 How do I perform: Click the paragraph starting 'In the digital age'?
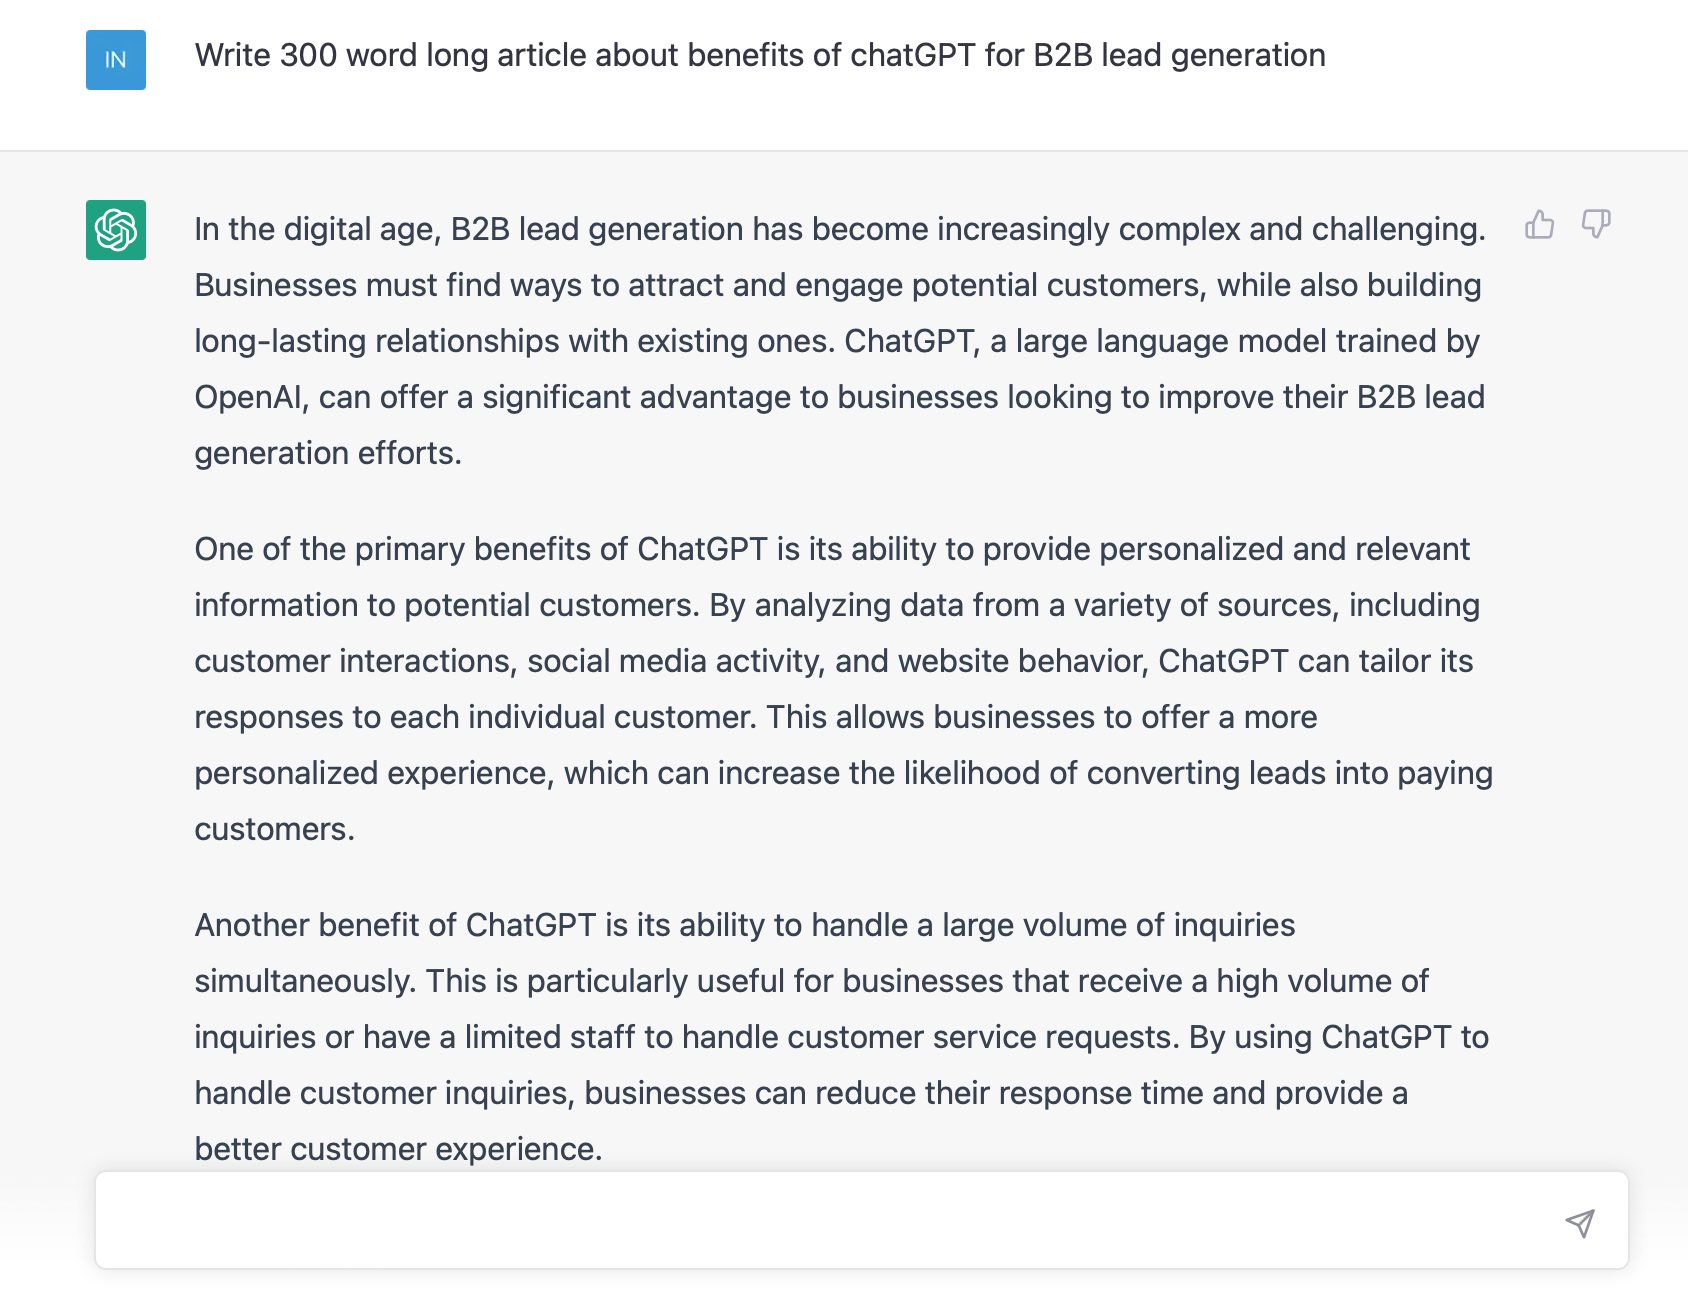click(x=841, y=341)
